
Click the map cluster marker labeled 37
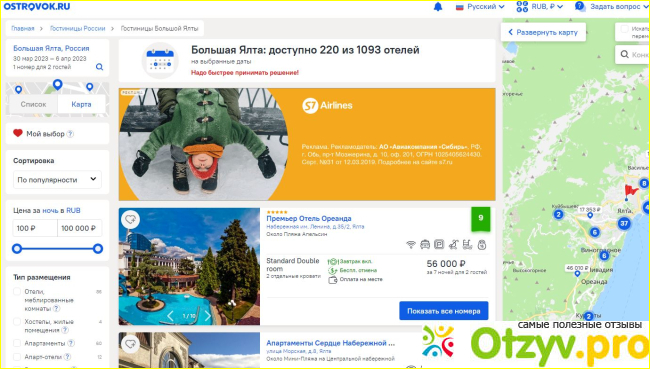tap(624, 223)
